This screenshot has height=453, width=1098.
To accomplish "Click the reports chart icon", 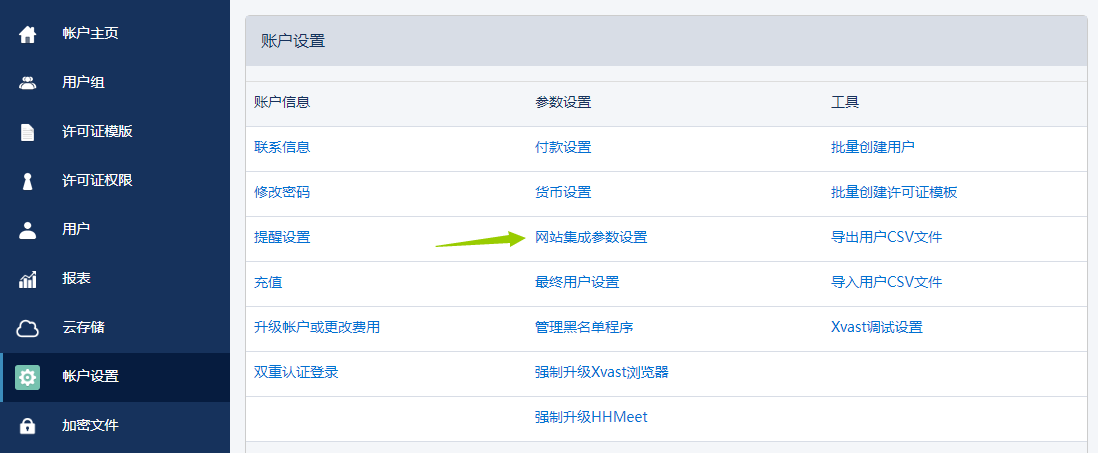I will 28,279.
